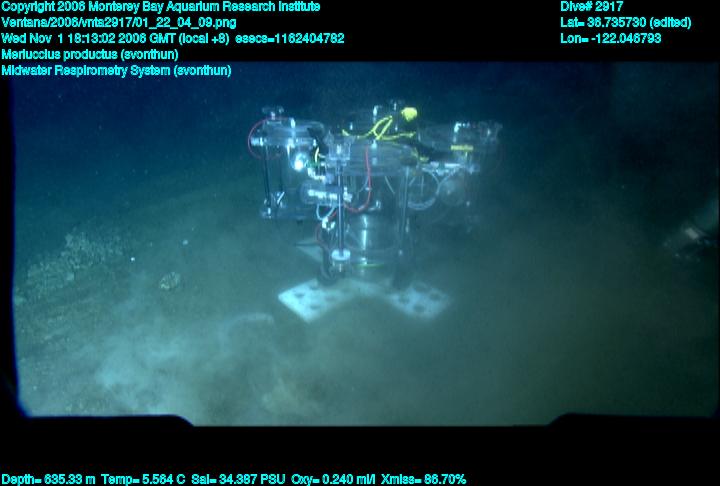
Task: Click the Lon= -122.046793 readout
Action: pyautogui.click(x=611, y=38)
